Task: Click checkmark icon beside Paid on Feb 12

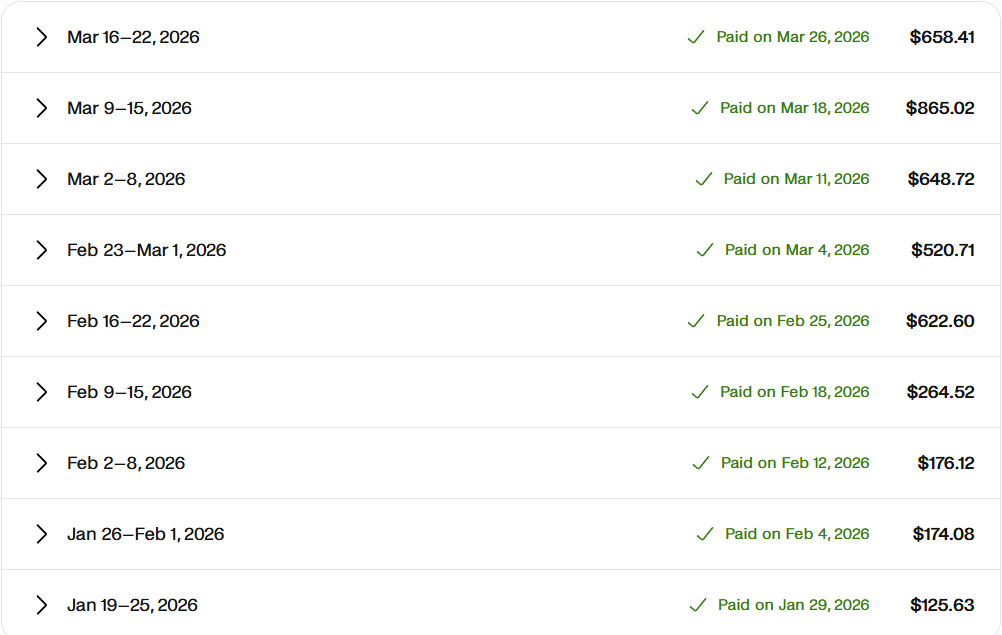Action: tap(701, 463)
